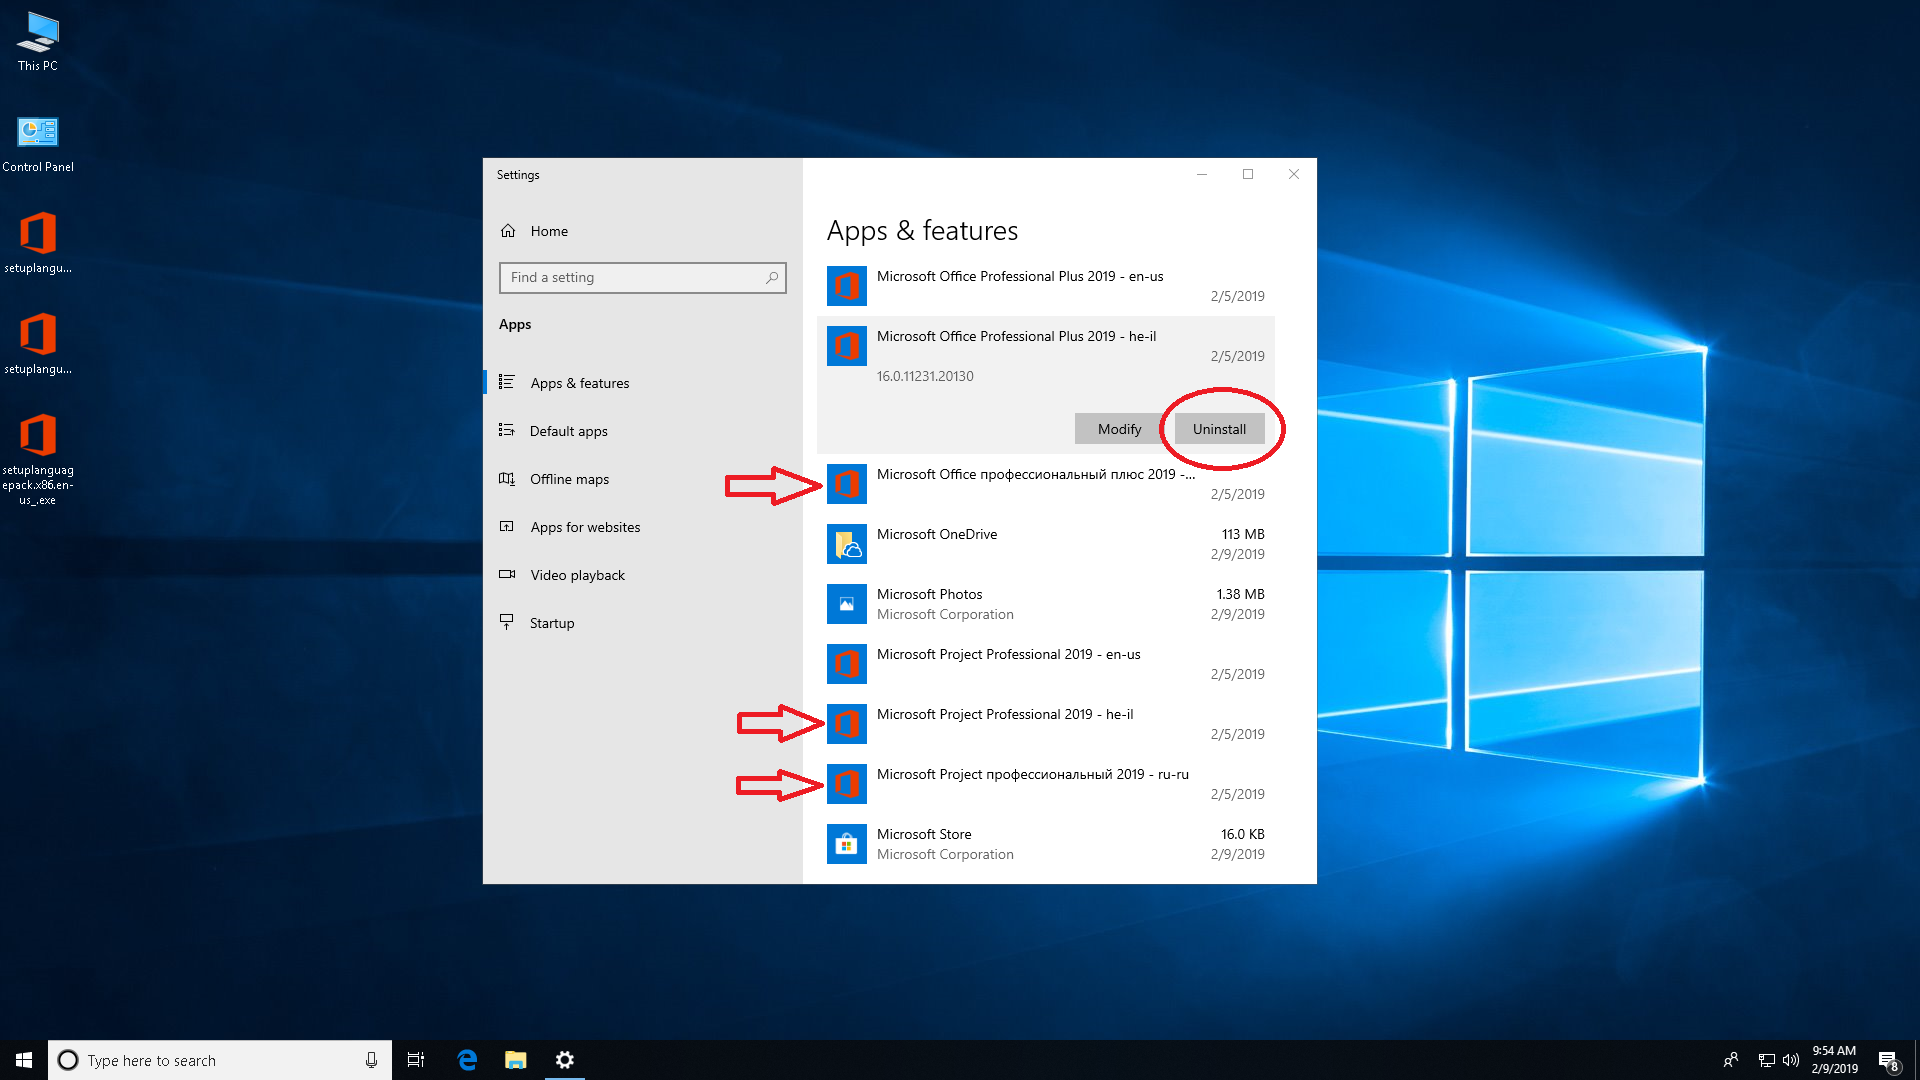Select Microsoft Project Professional 2019 - he-il
Screen dimensions: 1920x1080
[x=1046, y=724]
